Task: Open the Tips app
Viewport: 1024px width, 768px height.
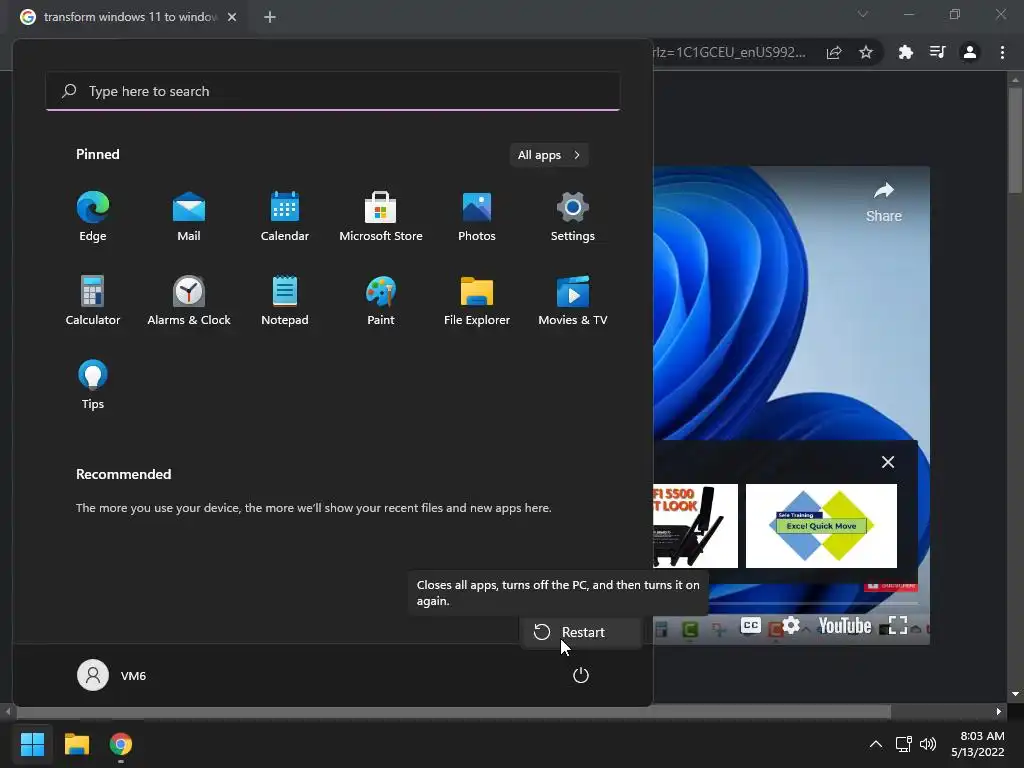Action: click(93, 385)
